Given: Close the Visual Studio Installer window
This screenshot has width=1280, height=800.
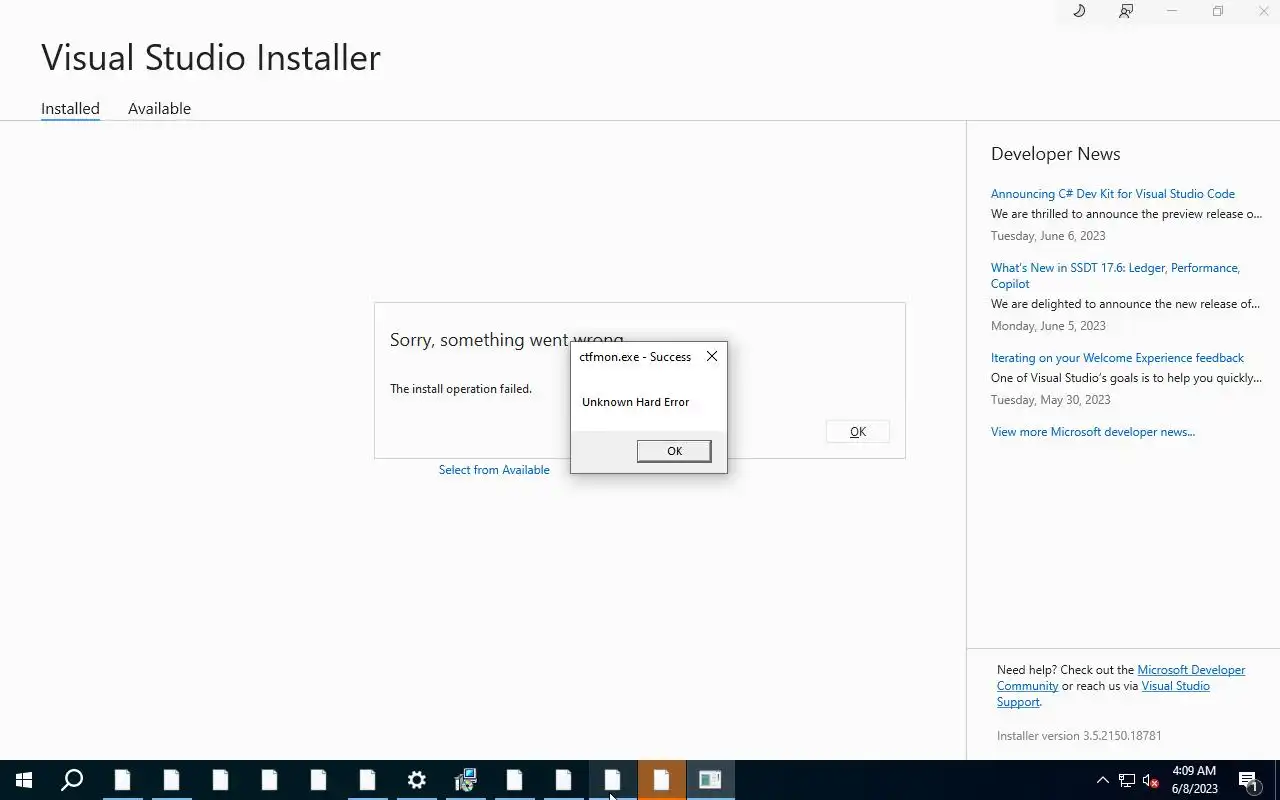Looking at the screenshot, I should pos(1263,11).
